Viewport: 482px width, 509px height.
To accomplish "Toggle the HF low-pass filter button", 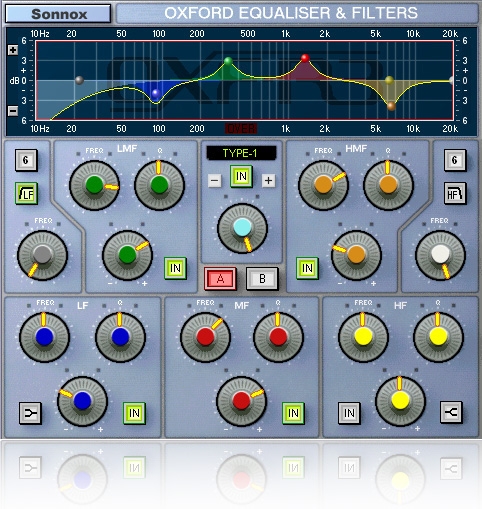I will point(455,193).
